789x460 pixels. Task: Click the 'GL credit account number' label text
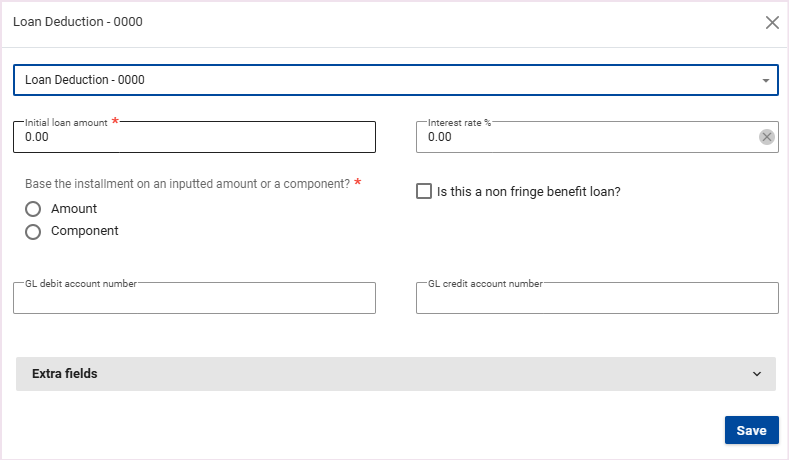(x=485, y=284)
